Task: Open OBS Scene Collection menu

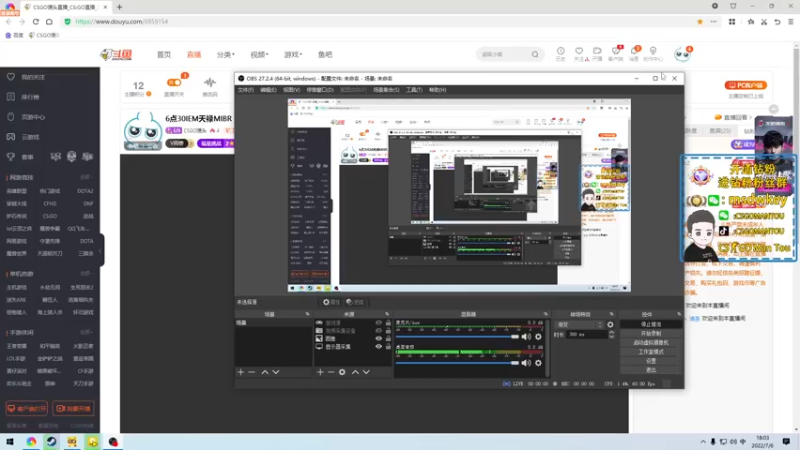Action: point(386,90)
